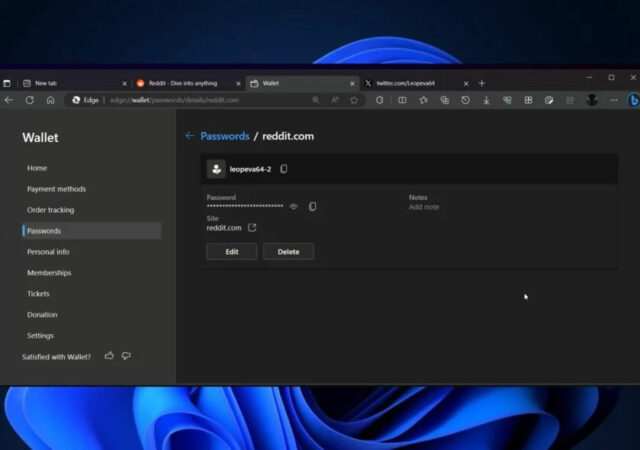Image resolution: width=640 pixels, height=450 pixels.
Task: Click the Add note field
Action: point(424,207)
